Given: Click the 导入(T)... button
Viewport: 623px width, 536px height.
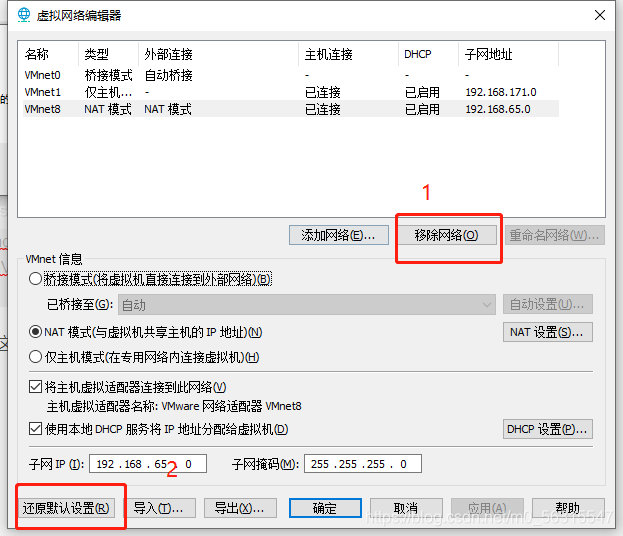Looking at the screenshot, I should [159, 508].
